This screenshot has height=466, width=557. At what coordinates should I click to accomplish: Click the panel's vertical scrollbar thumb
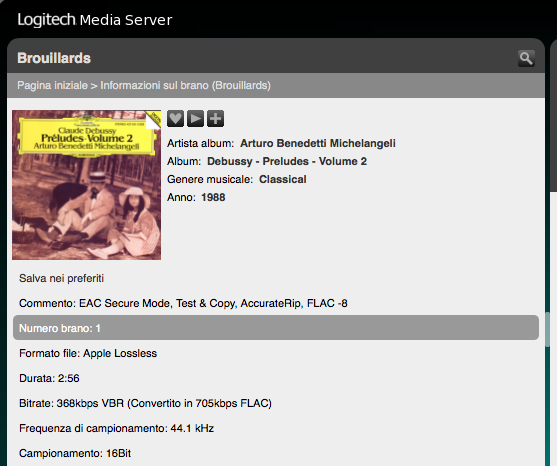pyautogui.click(x=547, y=330)
